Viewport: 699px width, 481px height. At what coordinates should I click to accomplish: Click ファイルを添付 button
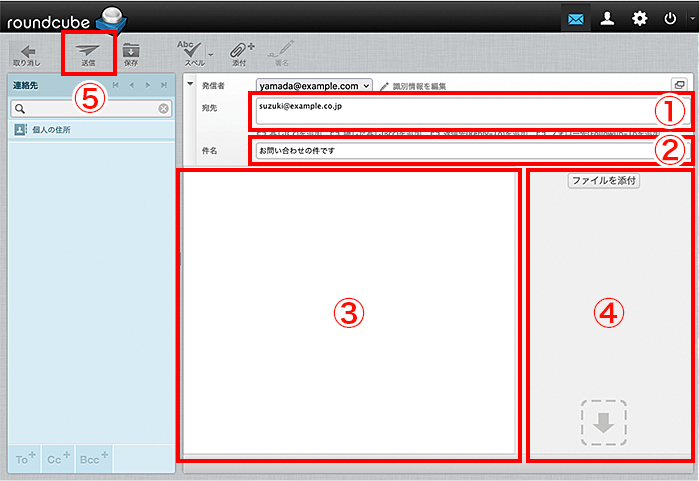[x=603, y=181]
